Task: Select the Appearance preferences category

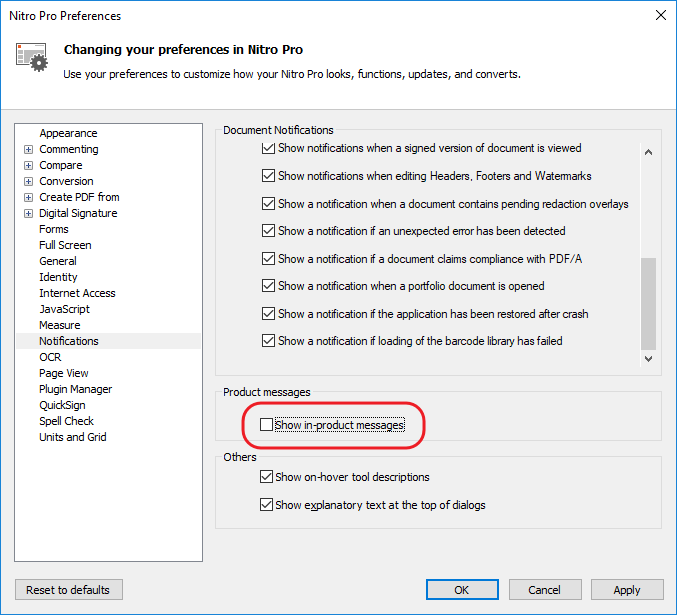Action: [x=68, y=133]
